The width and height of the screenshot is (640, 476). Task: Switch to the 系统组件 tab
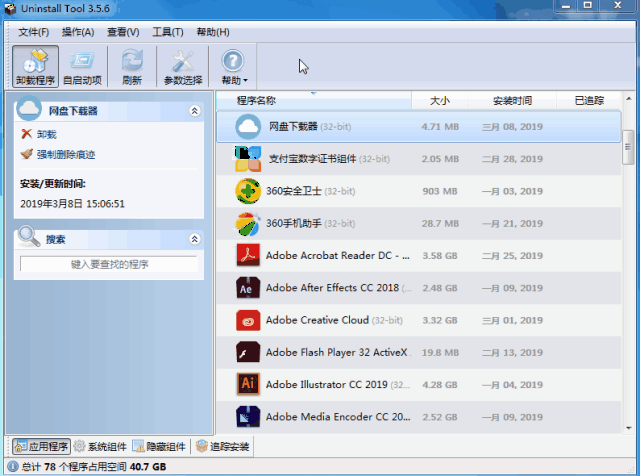pyautogui.click(x=101, y=446)
